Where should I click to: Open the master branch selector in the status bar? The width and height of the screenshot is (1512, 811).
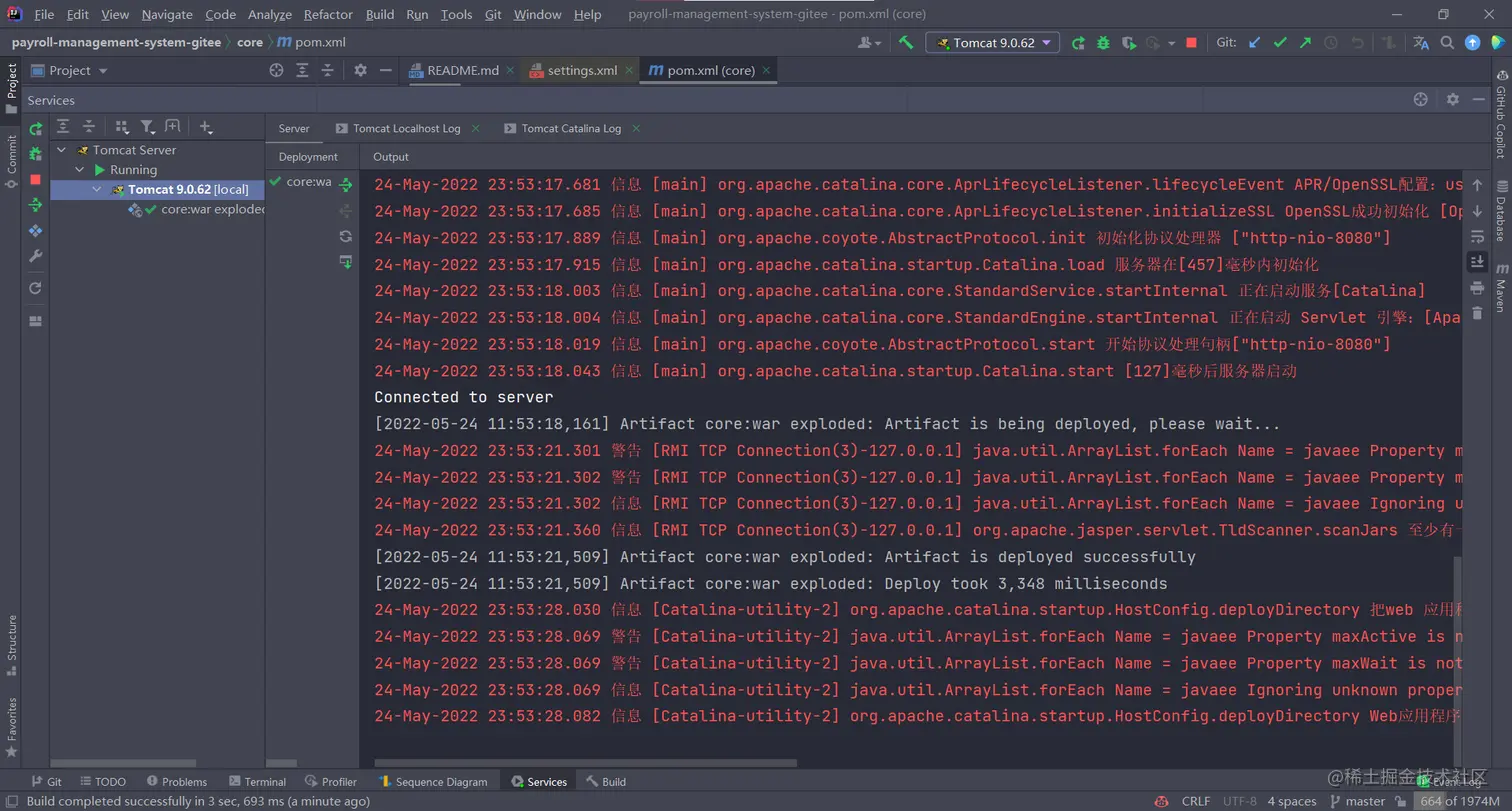1358,801
